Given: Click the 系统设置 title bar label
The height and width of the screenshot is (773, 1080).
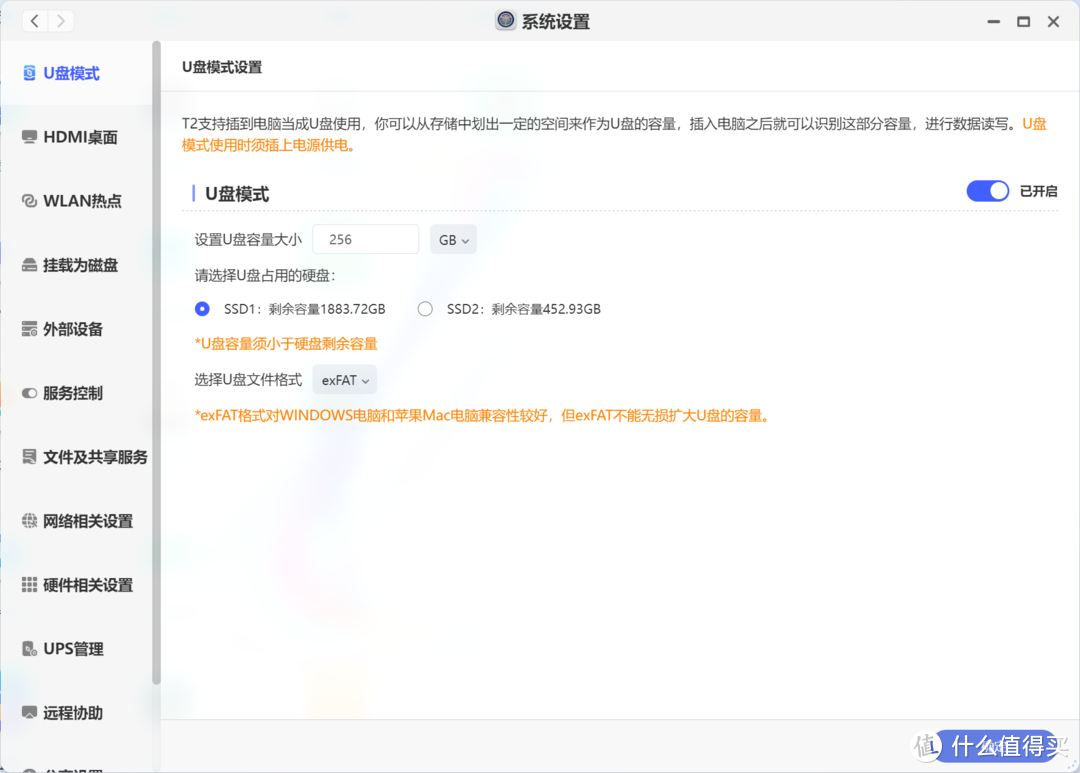Looking at the screenshot, I should coord(554,20).
